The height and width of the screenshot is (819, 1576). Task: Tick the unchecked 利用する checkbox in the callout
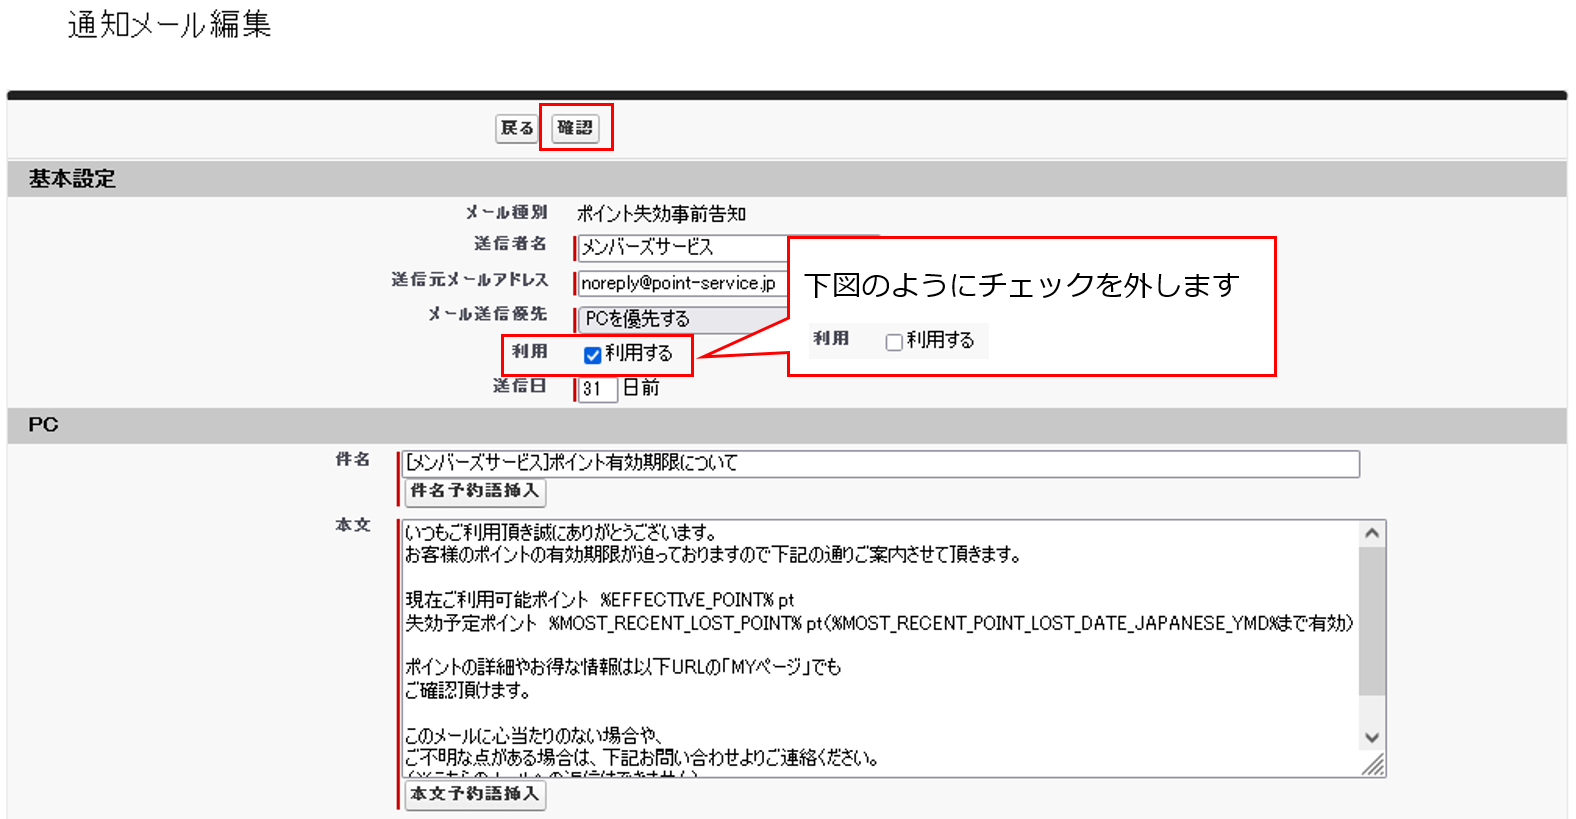click(894, 342)
